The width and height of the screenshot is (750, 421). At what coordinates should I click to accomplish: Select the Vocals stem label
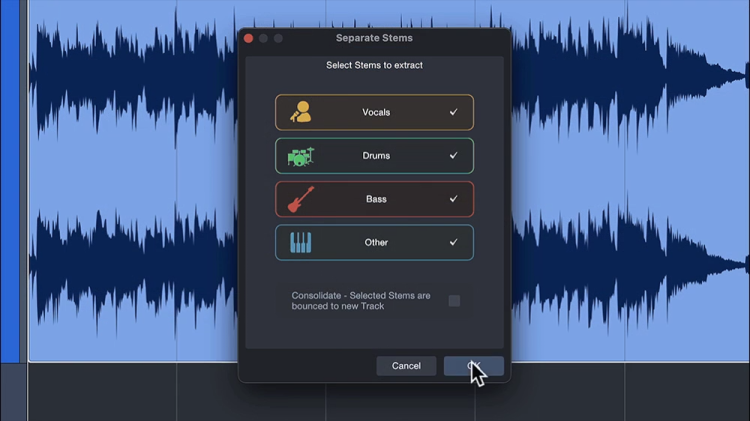(376, 112)
